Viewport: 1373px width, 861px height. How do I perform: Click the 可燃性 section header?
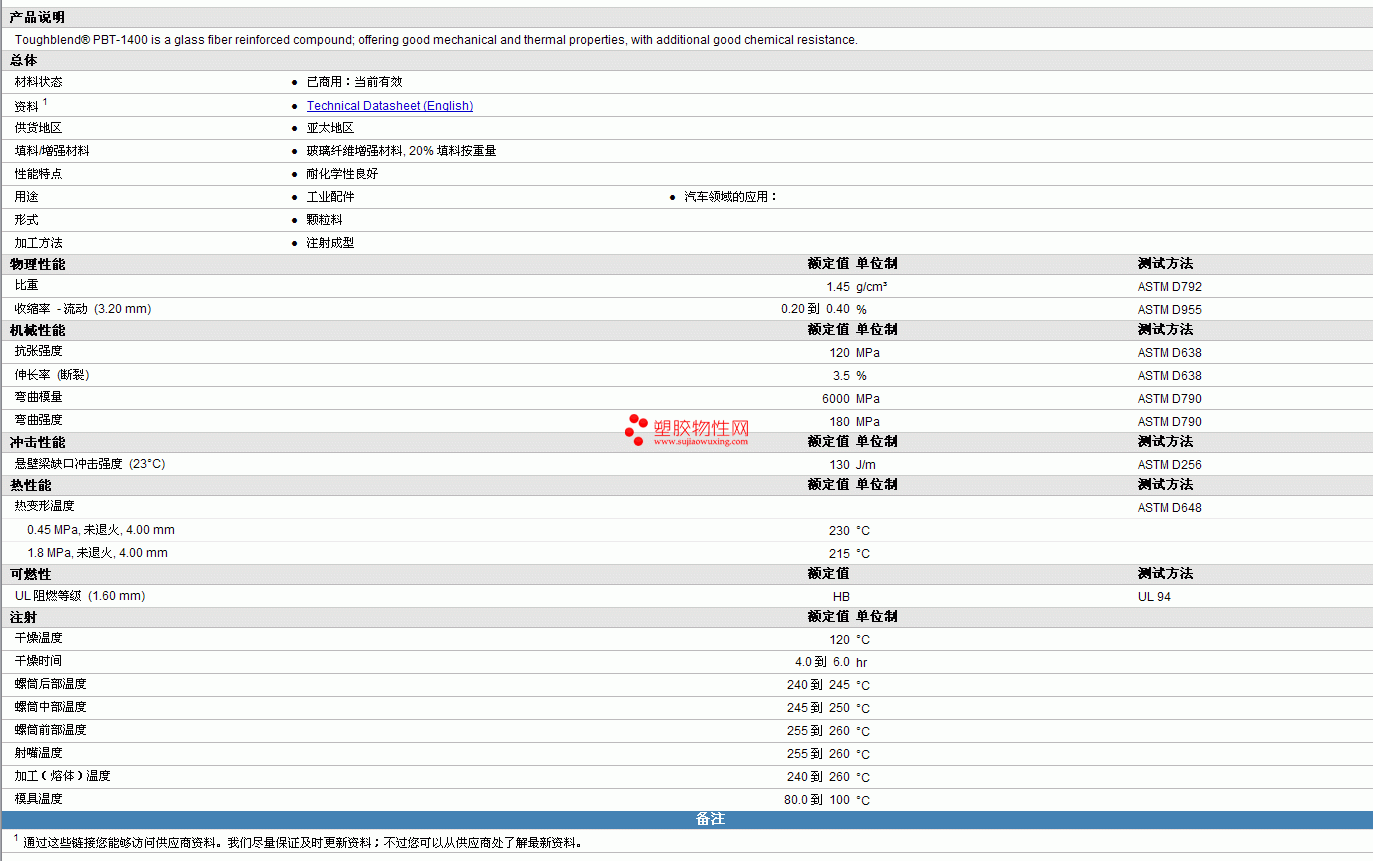point(30,574)
